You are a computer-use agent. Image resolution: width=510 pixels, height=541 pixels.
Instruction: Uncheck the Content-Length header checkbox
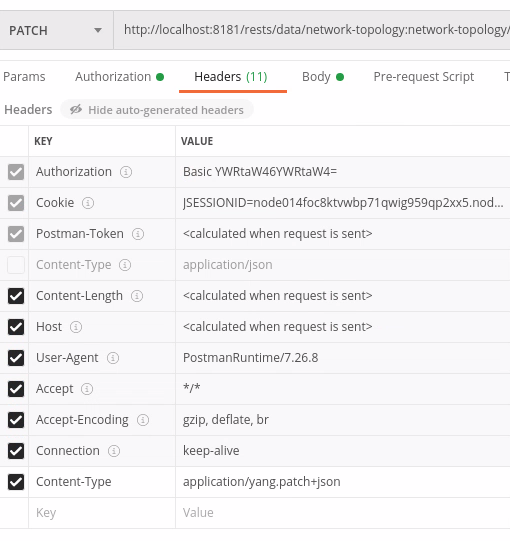click(16, 296)
